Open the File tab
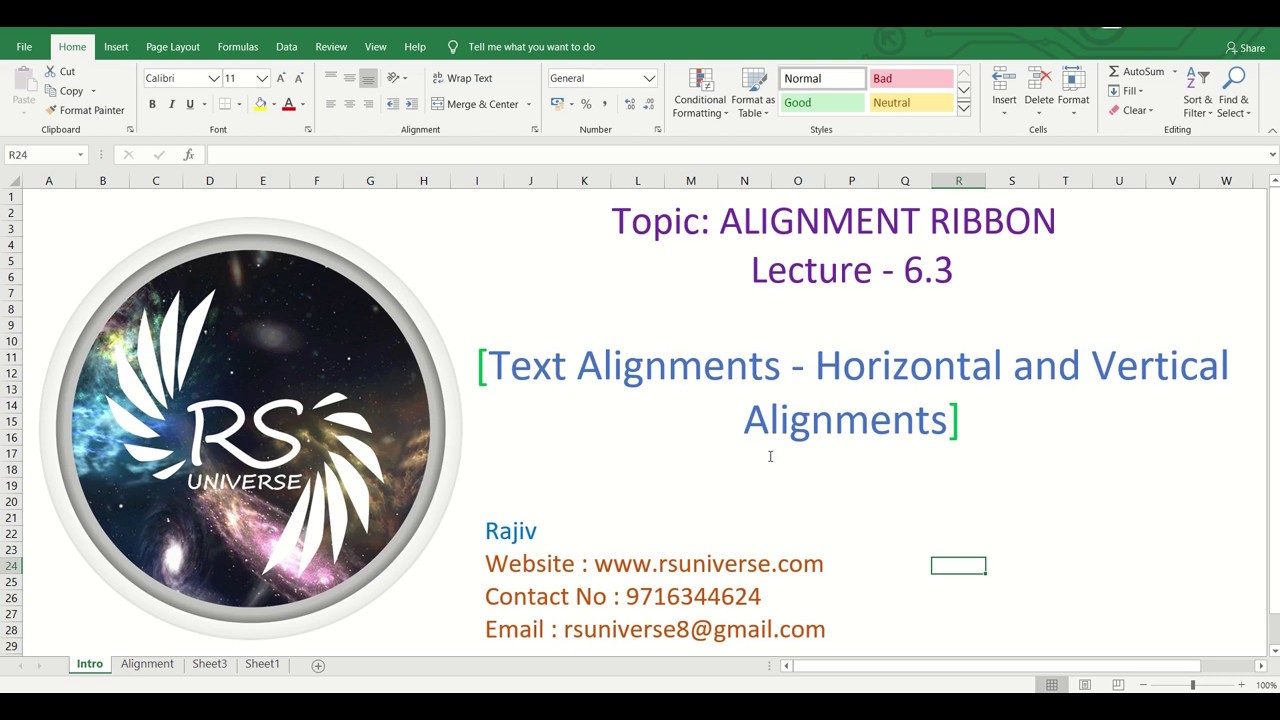Viewport: 1280px width, 720px height. pyautogui.click(x=24, y=47)
